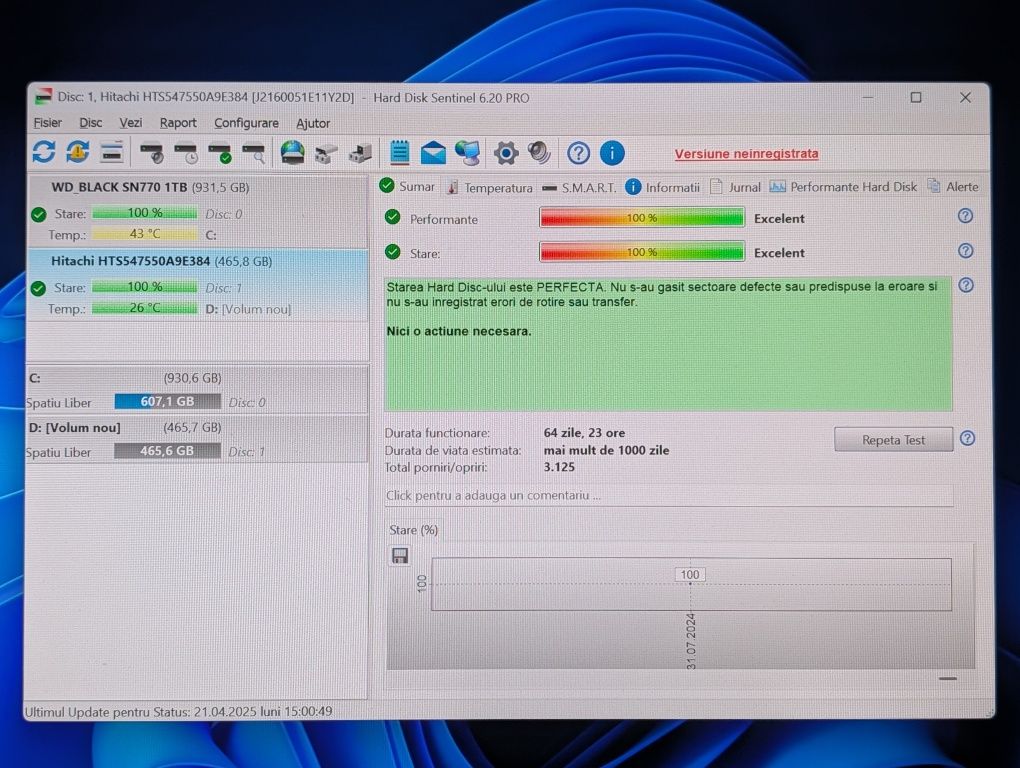Switch to the S.M.A.R.T. tab
The height and width of the screenshot is (768, 1020).
click(x=579, y=188)
